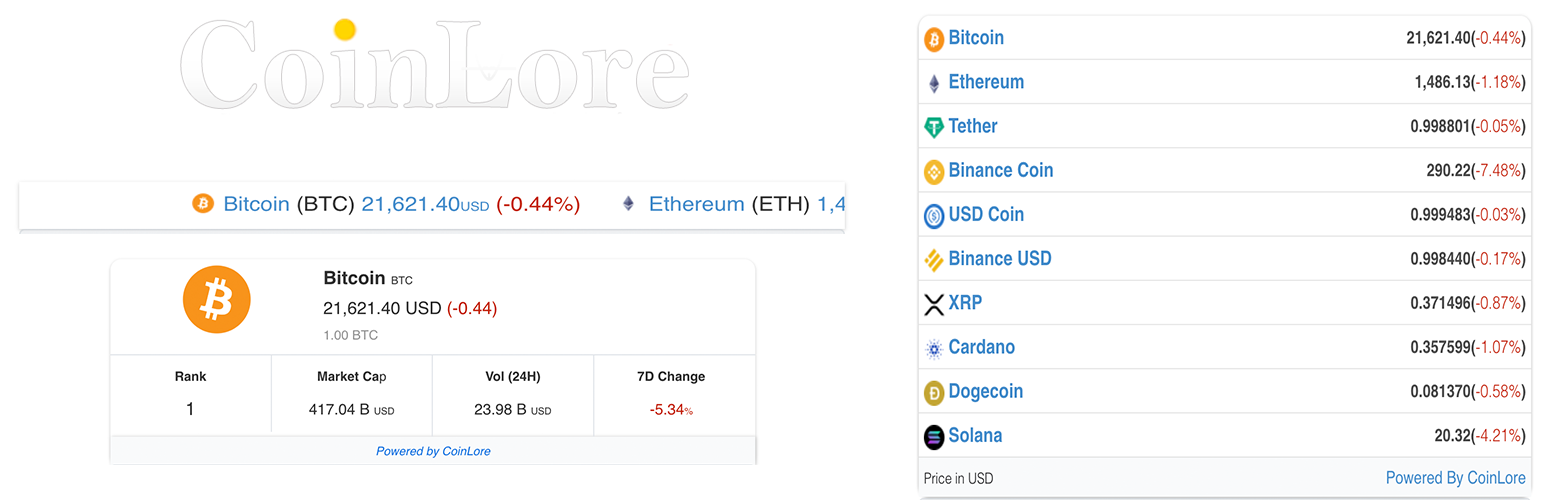1544x500 pixels.
Task: Click the Cardano icon
Action: coord(933,348)
